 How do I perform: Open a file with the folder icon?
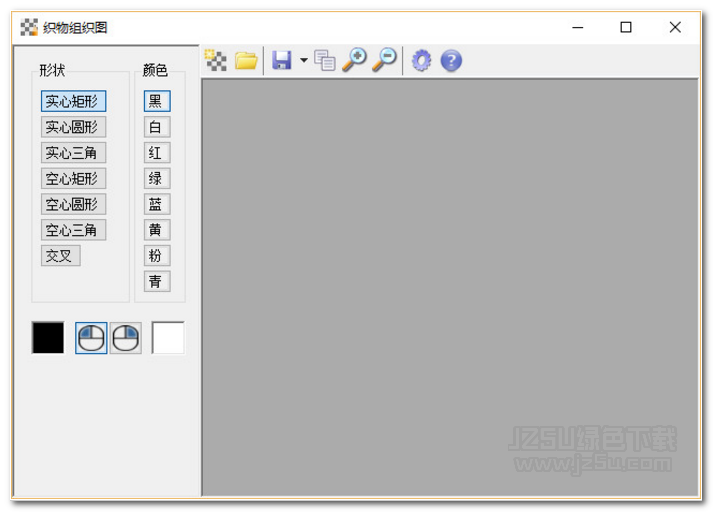click(x=246, y=60)
